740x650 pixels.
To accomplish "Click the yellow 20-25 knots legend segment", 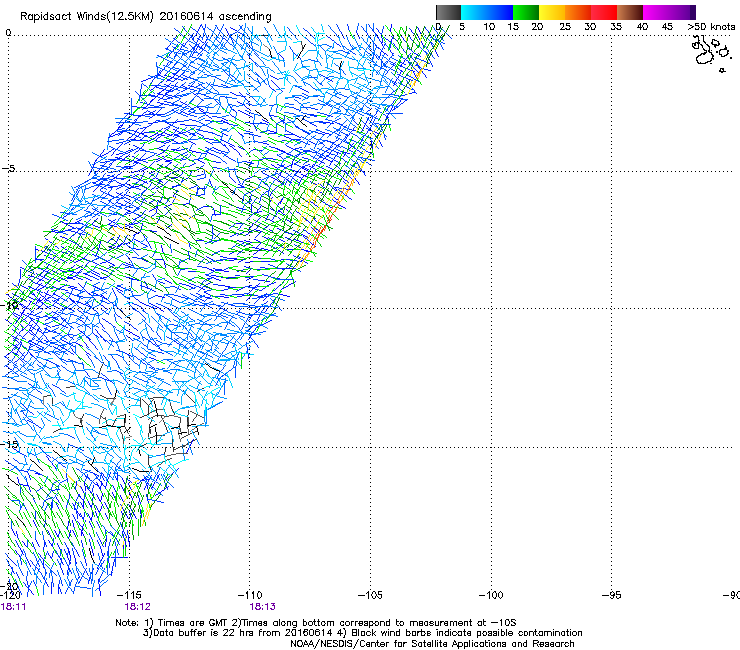I will click(x=552, y=12).
